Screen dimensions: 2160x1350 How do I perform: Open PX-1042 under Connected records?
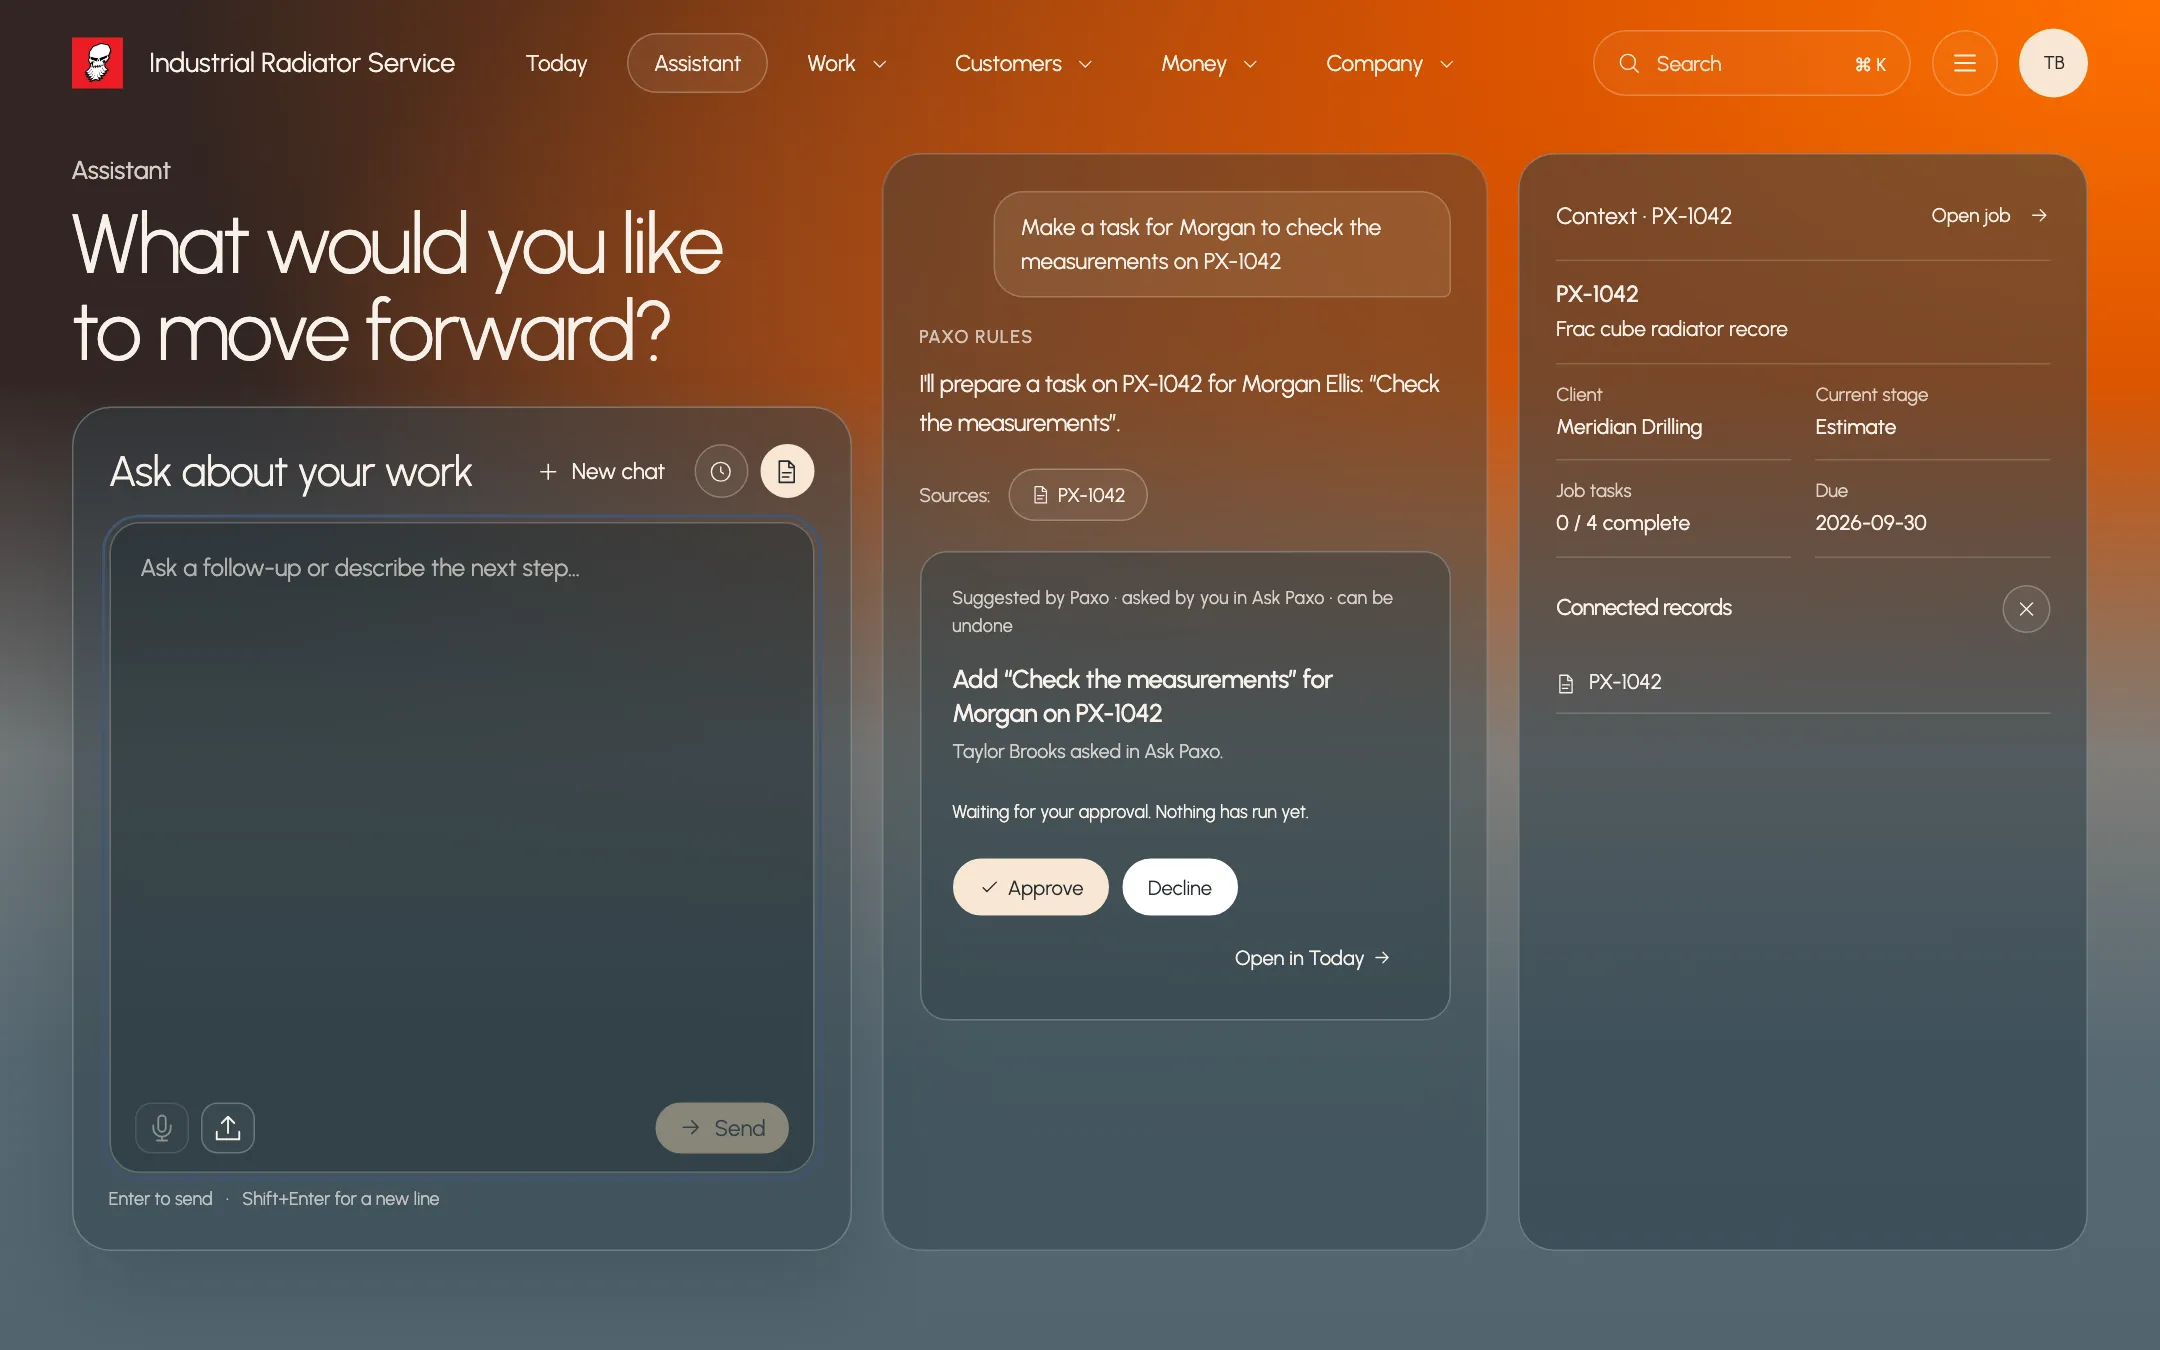[1802, 682]
